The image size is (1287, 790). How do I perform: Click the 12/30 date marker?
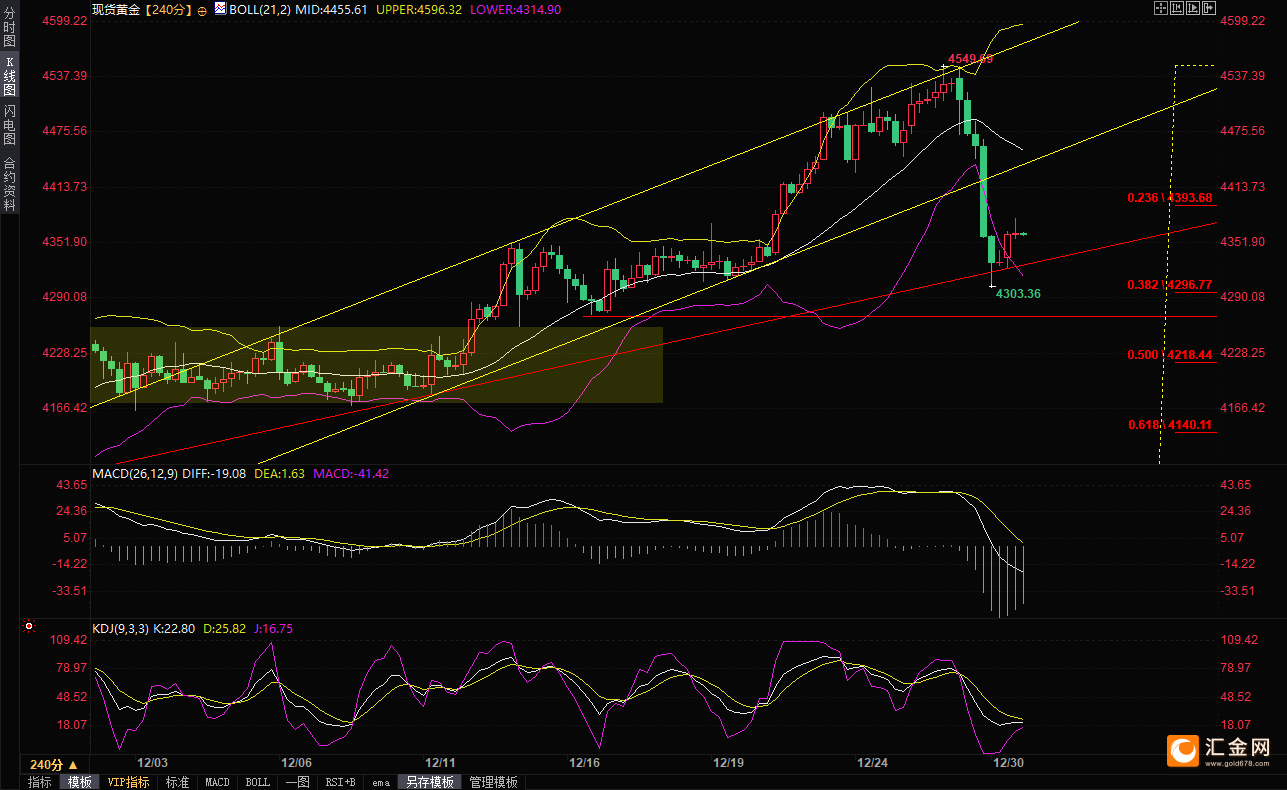pos(1008,763)
